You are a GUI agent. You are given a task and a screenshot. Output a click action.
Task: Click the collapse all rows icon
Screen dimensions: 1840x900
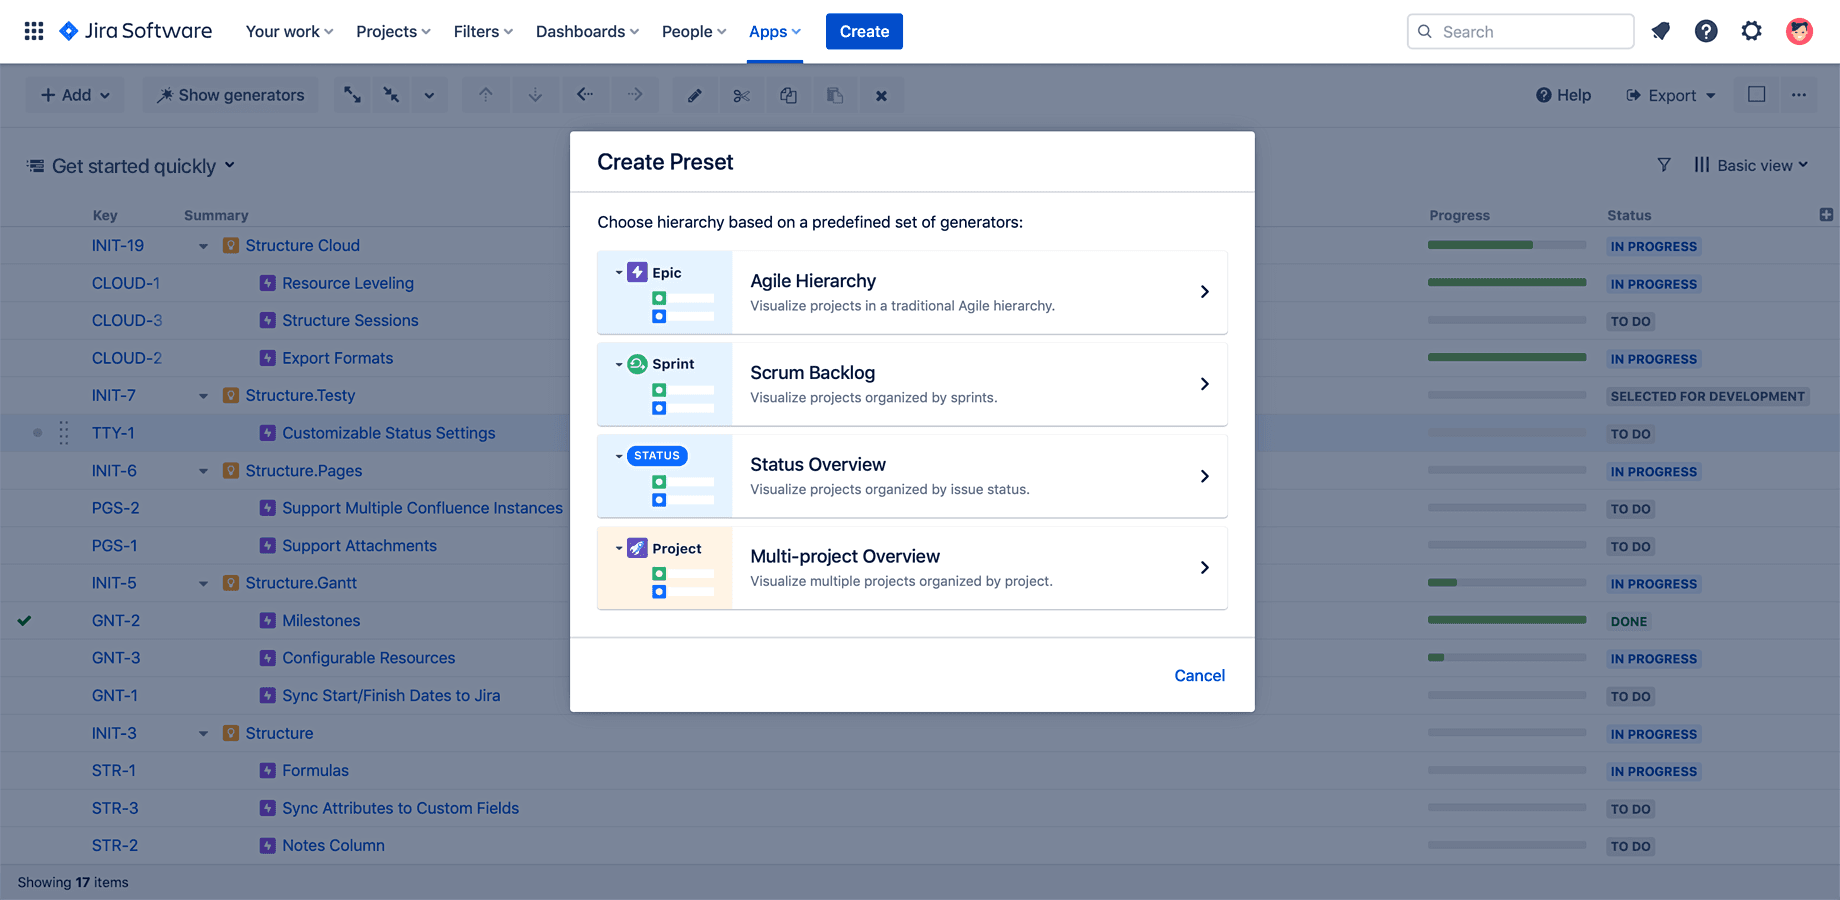coord(391,95)
